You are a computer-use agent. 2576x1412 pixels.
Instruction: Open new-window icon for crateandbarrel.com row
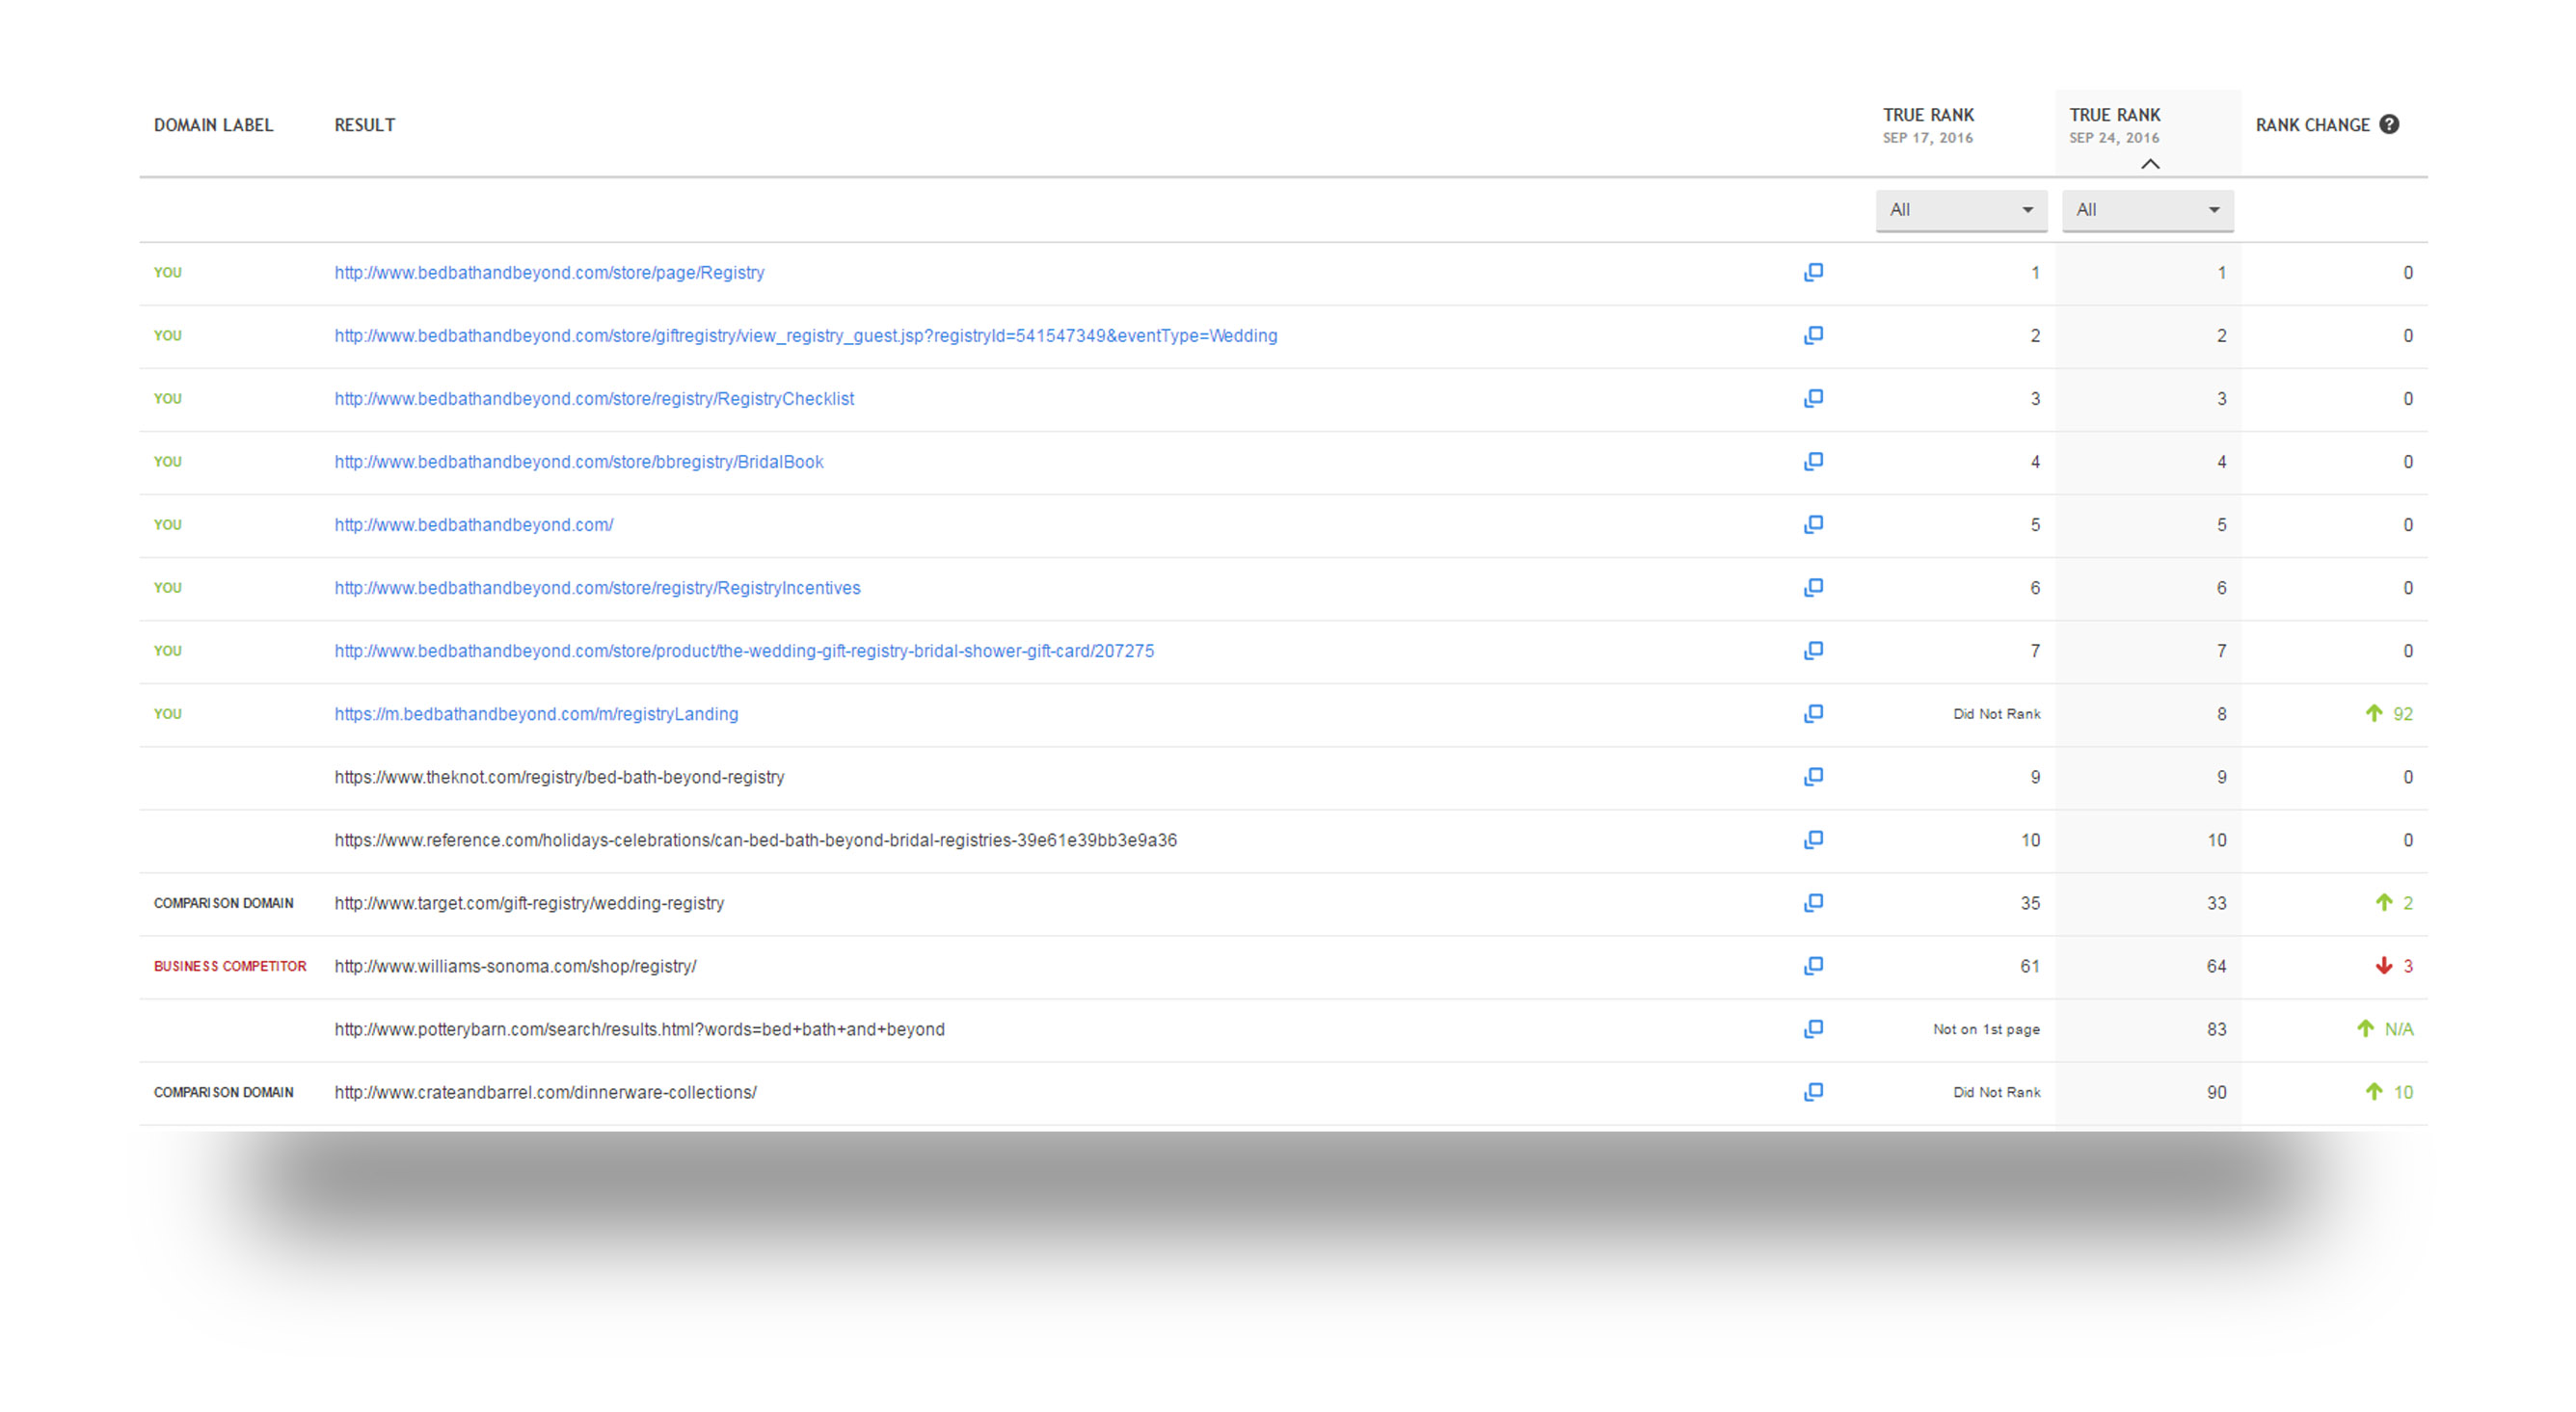1813,1091
